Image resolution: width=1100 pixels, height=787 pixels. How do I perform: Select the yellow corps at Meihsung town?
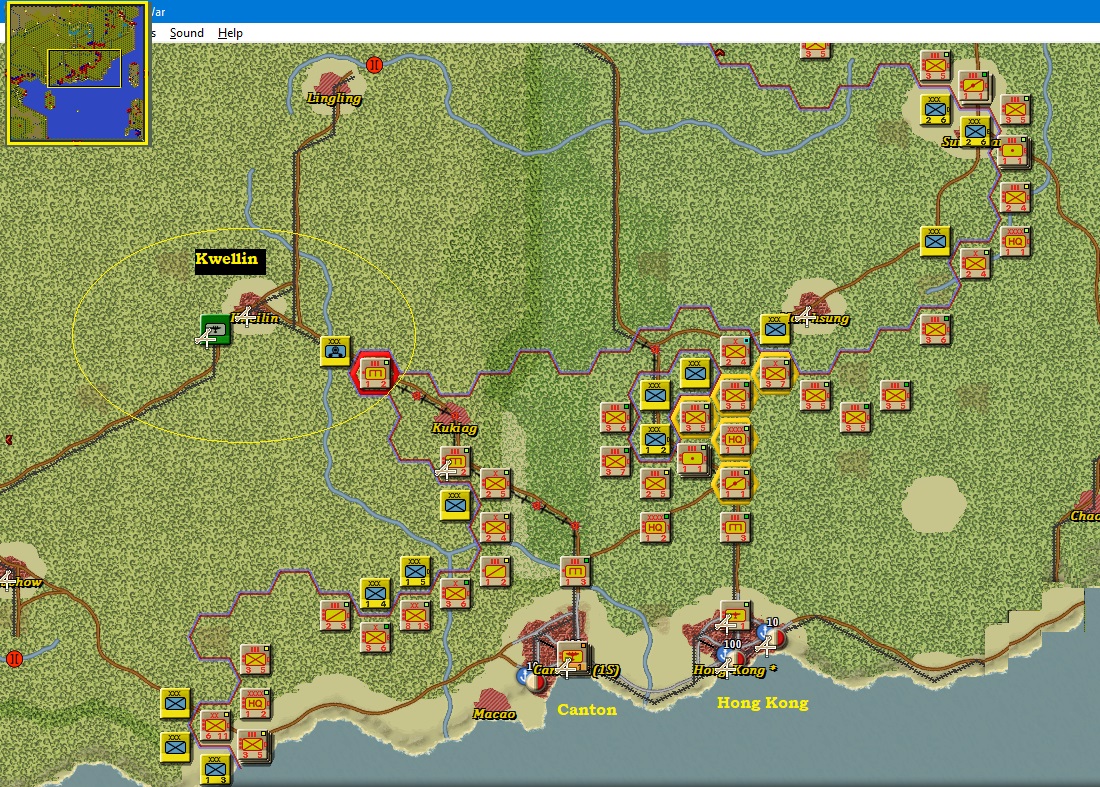pos(775,330)
